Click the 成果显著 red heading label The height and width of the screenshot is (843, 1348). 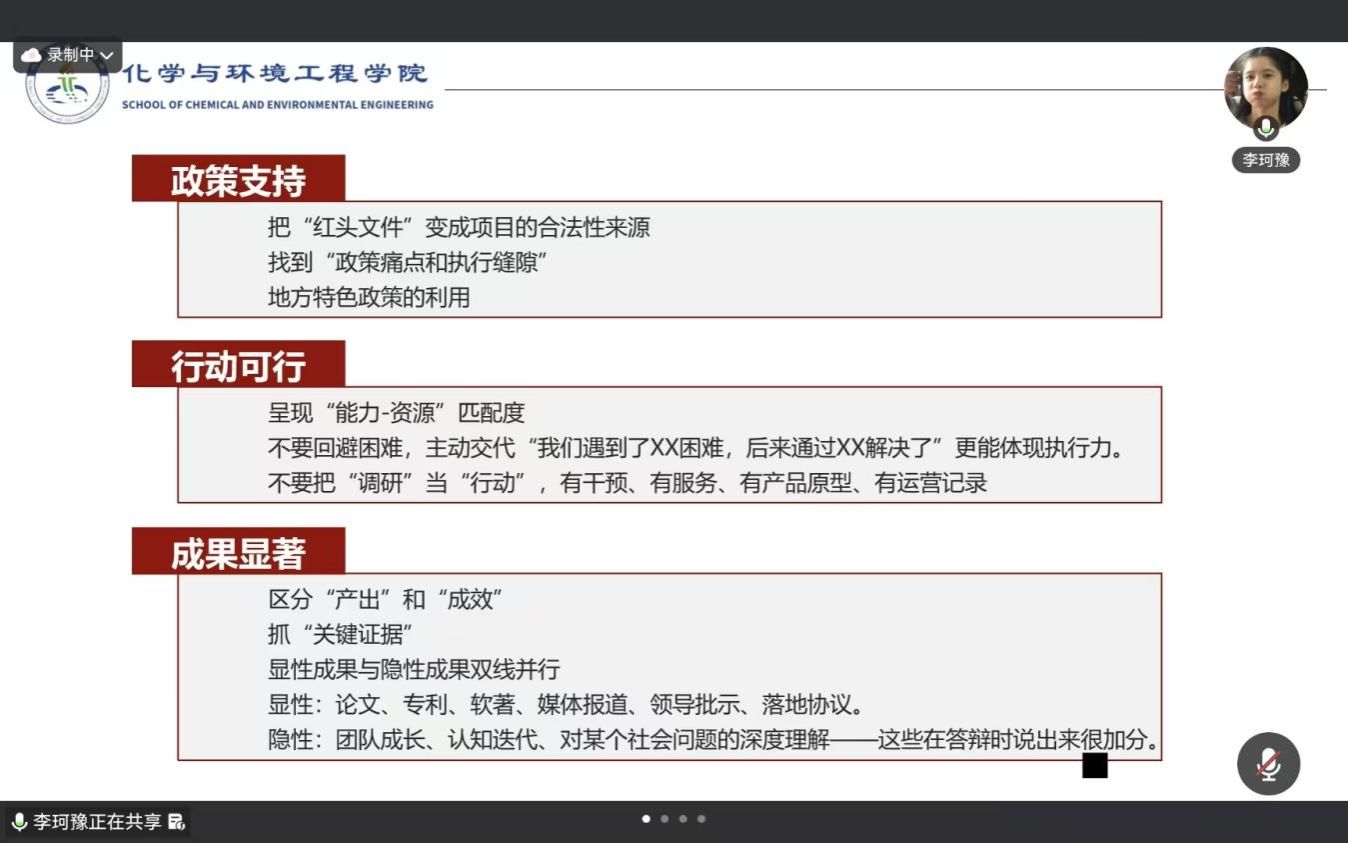pos(238,553)
